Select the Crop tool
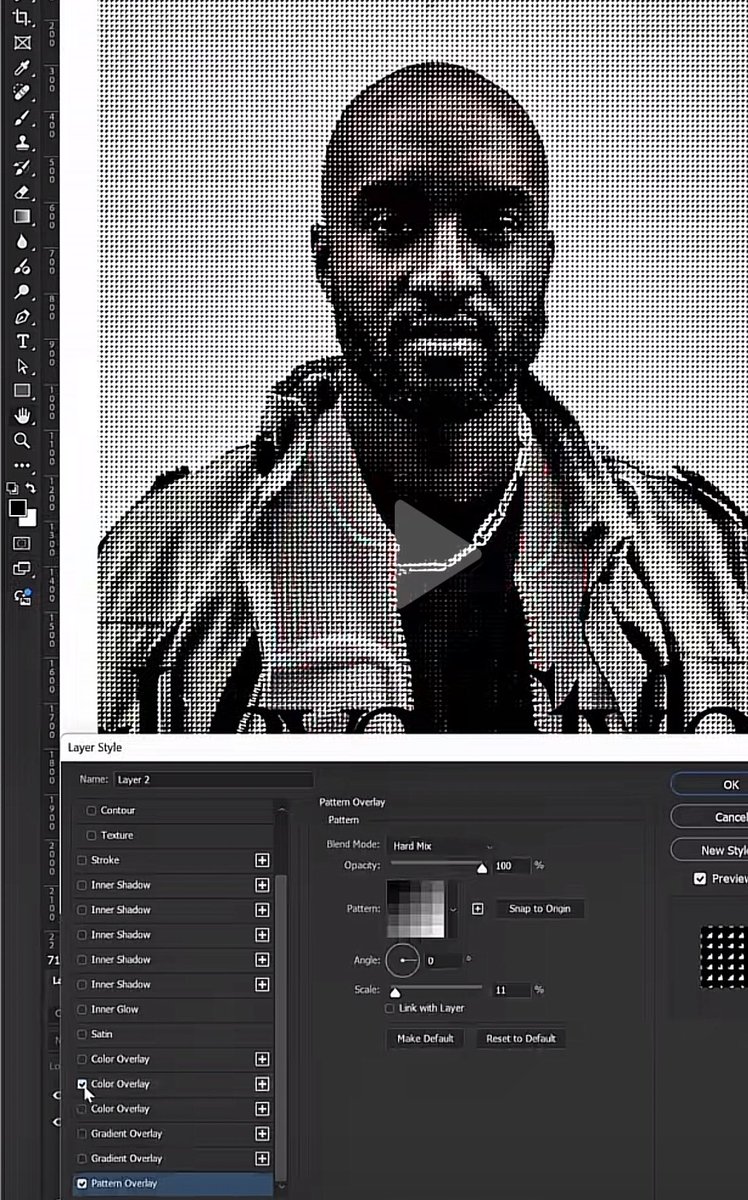The width and height of the screenshot is (748, 1200). point(22,18)
